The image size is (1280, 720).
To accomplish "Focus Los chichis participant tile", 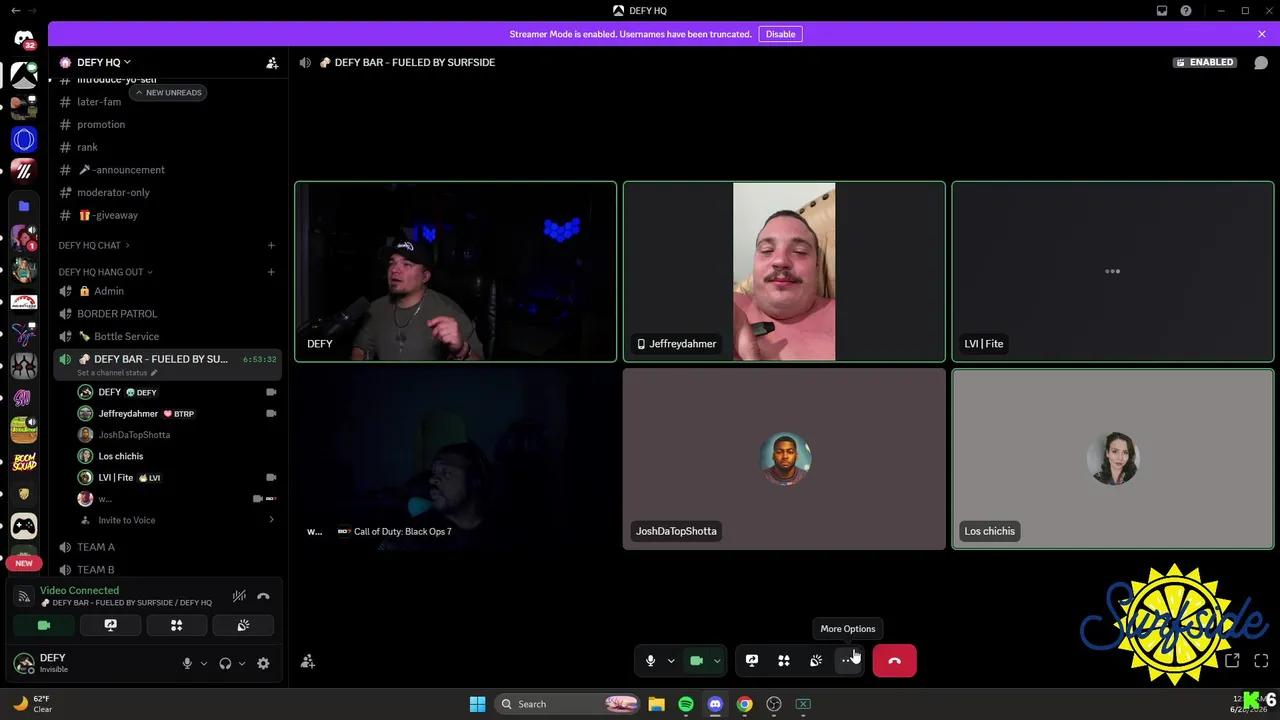I will (x=1113, y=459).
